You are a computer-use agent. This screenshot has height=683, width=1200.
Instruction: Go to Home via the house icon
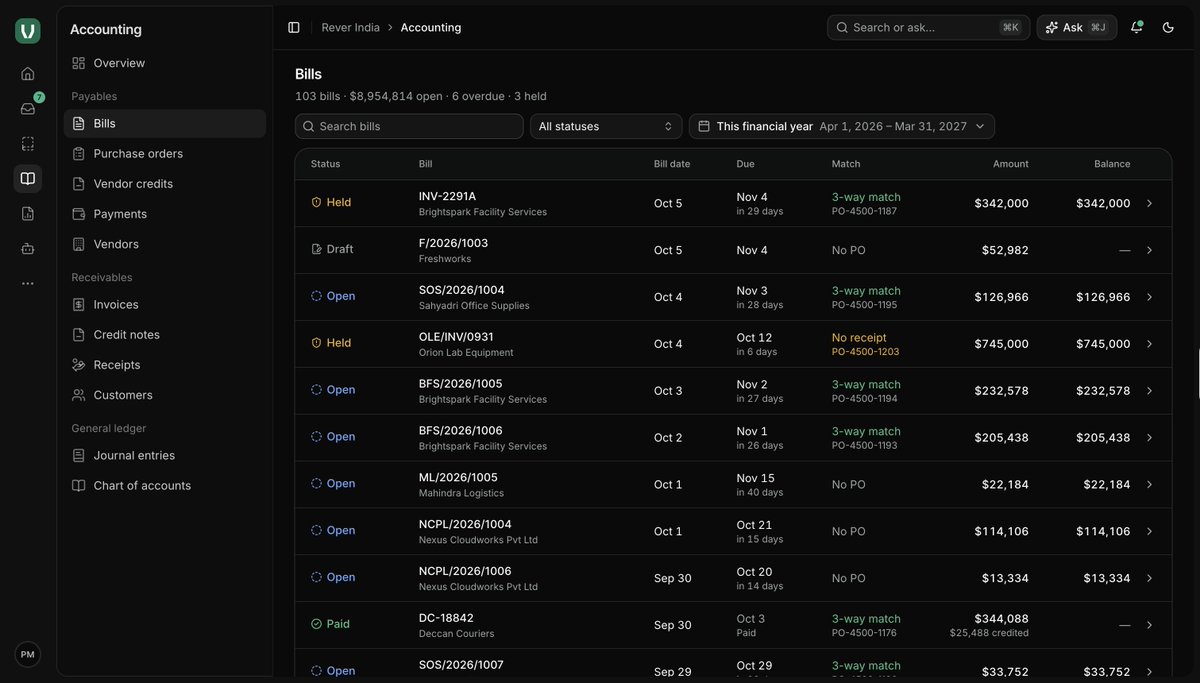coord(28,73)
